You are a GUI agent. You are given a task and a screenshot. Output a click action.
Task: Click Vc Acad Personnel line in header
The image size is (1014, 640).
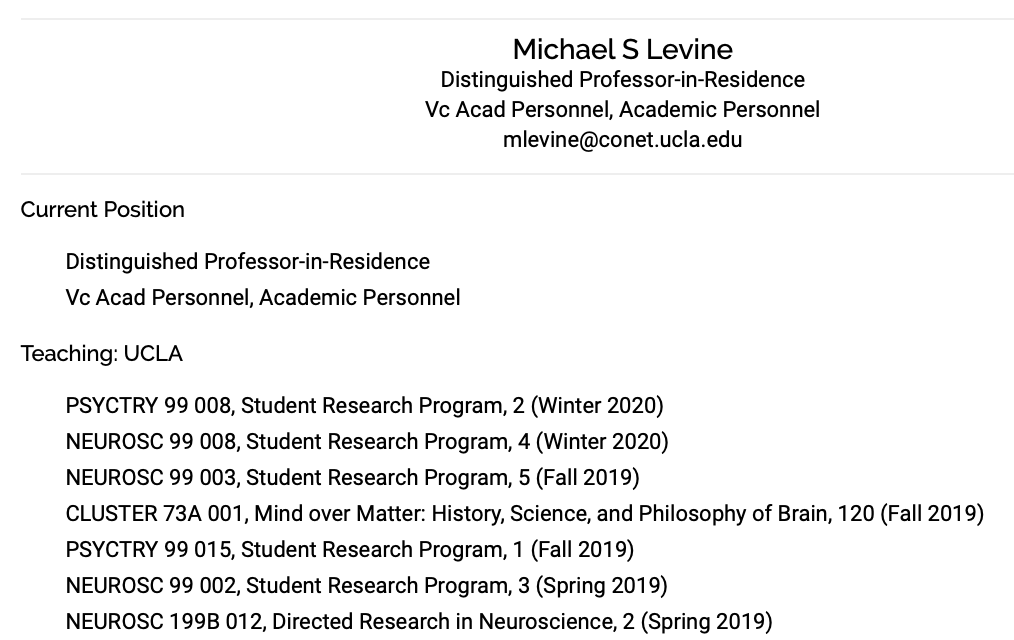(622, 110)
